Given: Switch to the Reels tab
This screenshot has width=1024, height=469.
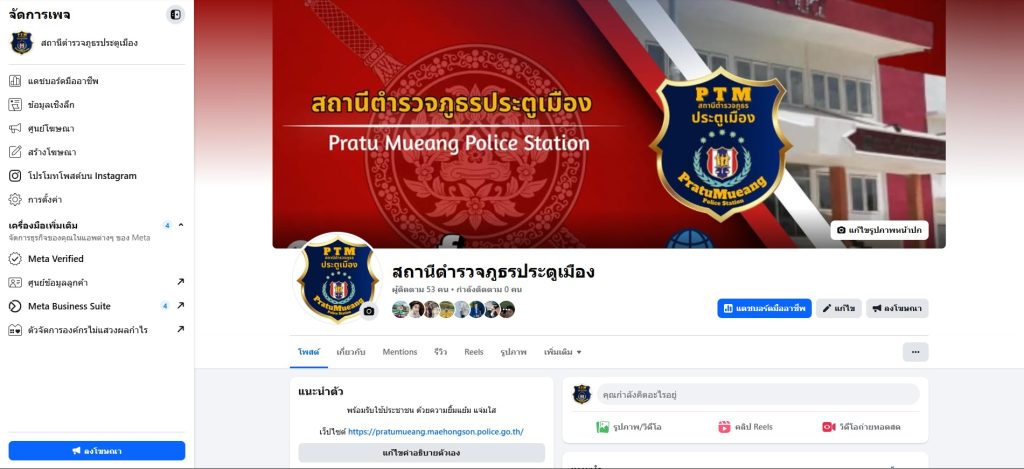Looking at the screenshot, I should (473, 352).
